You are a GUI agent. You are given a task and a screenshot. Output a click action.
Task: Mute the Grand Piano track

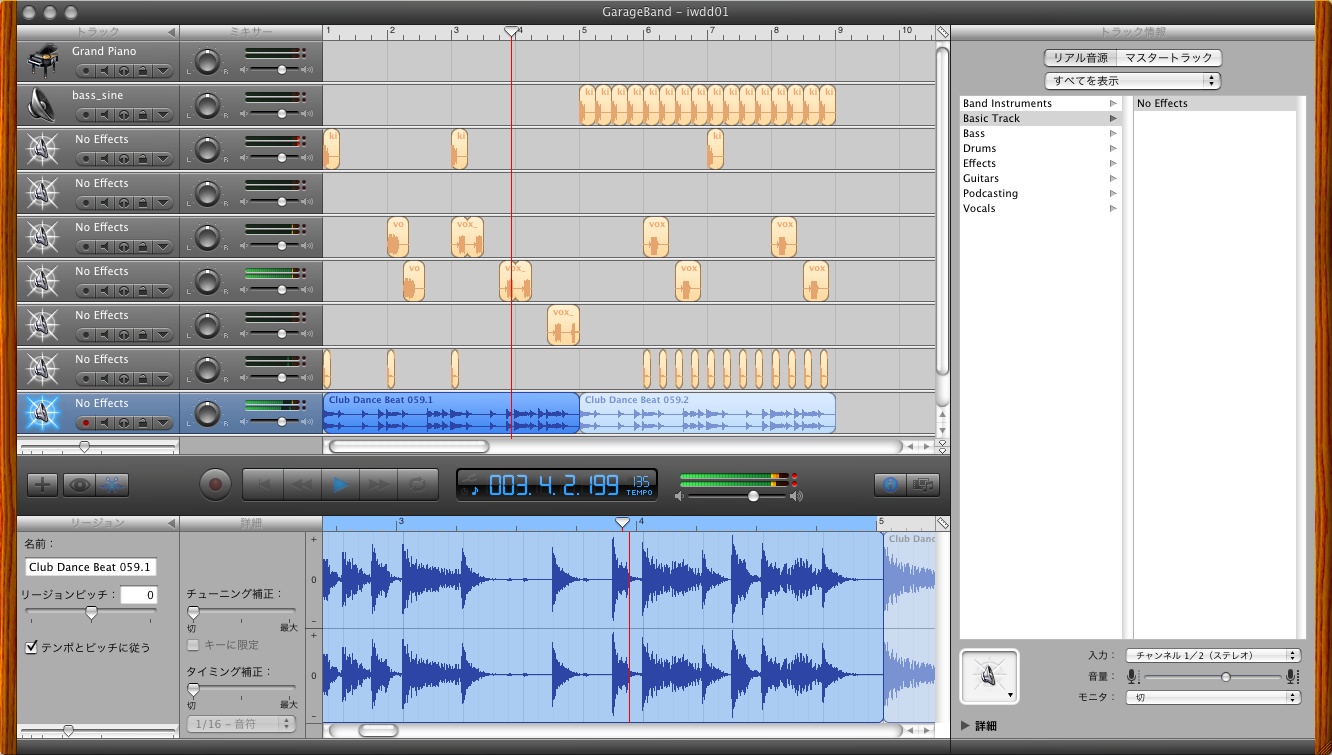pos(105,71)
